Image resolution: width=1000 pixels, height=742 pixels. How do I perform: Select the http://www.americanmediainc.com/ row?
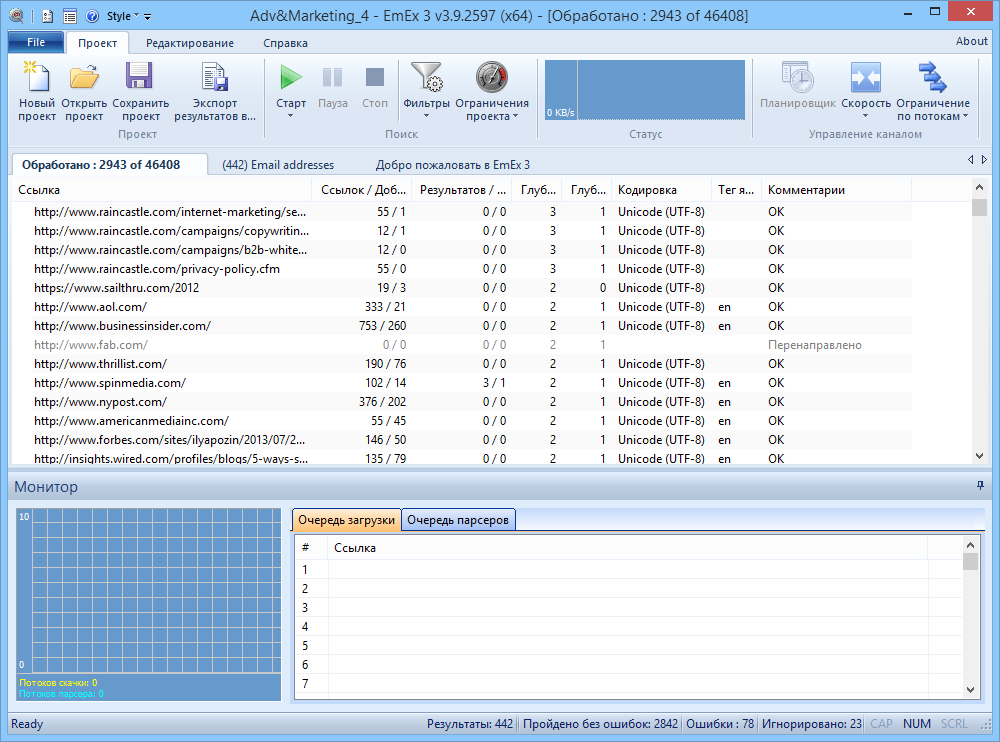pyautogui.click(x=462, y=421)
